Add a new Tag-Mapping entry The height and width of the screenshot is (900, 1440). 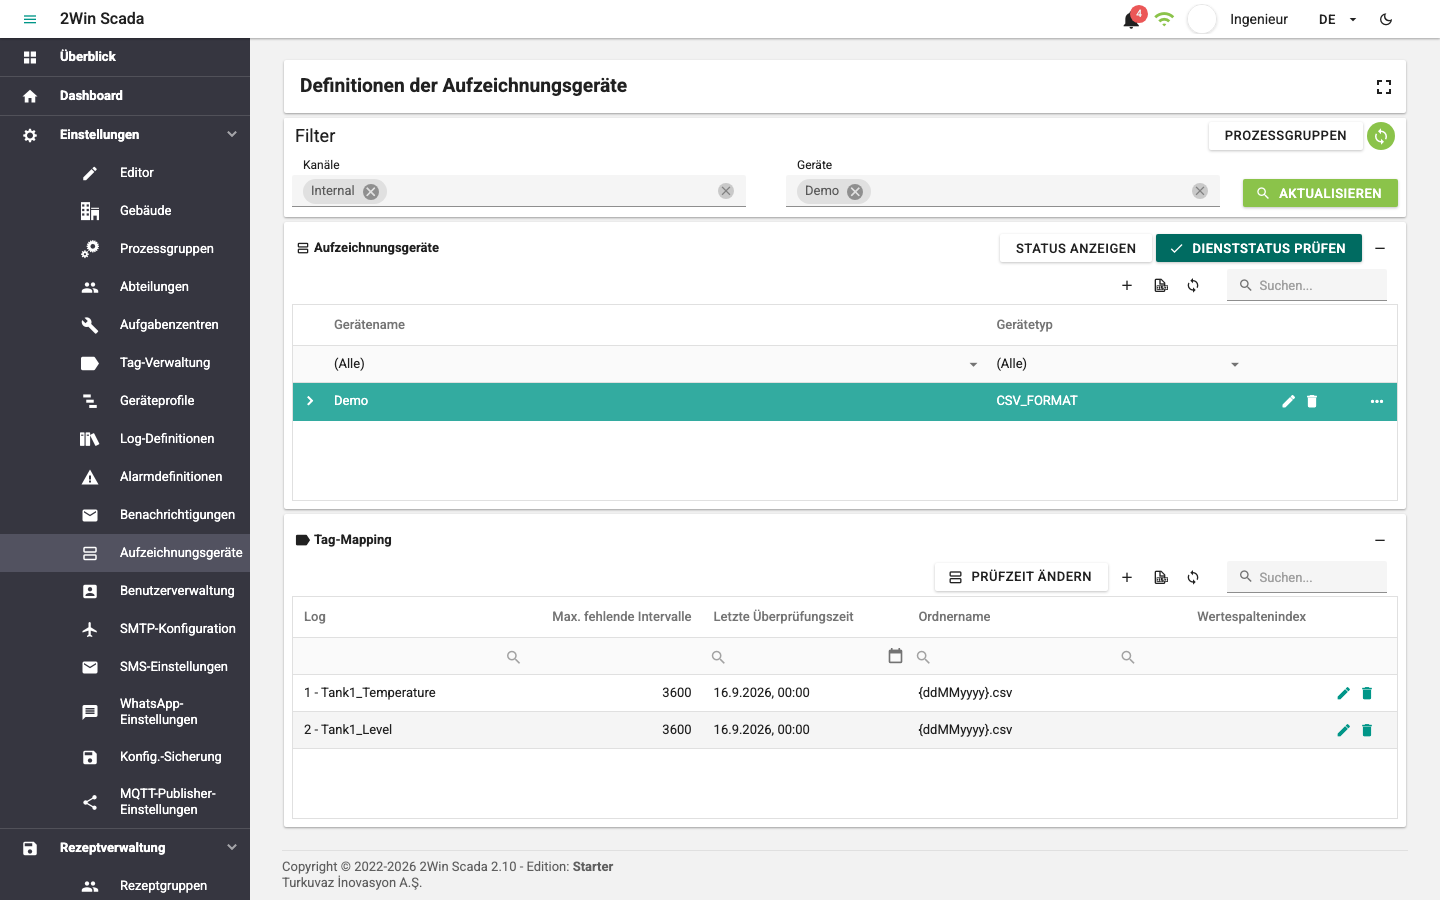(x=1127, y=577)
